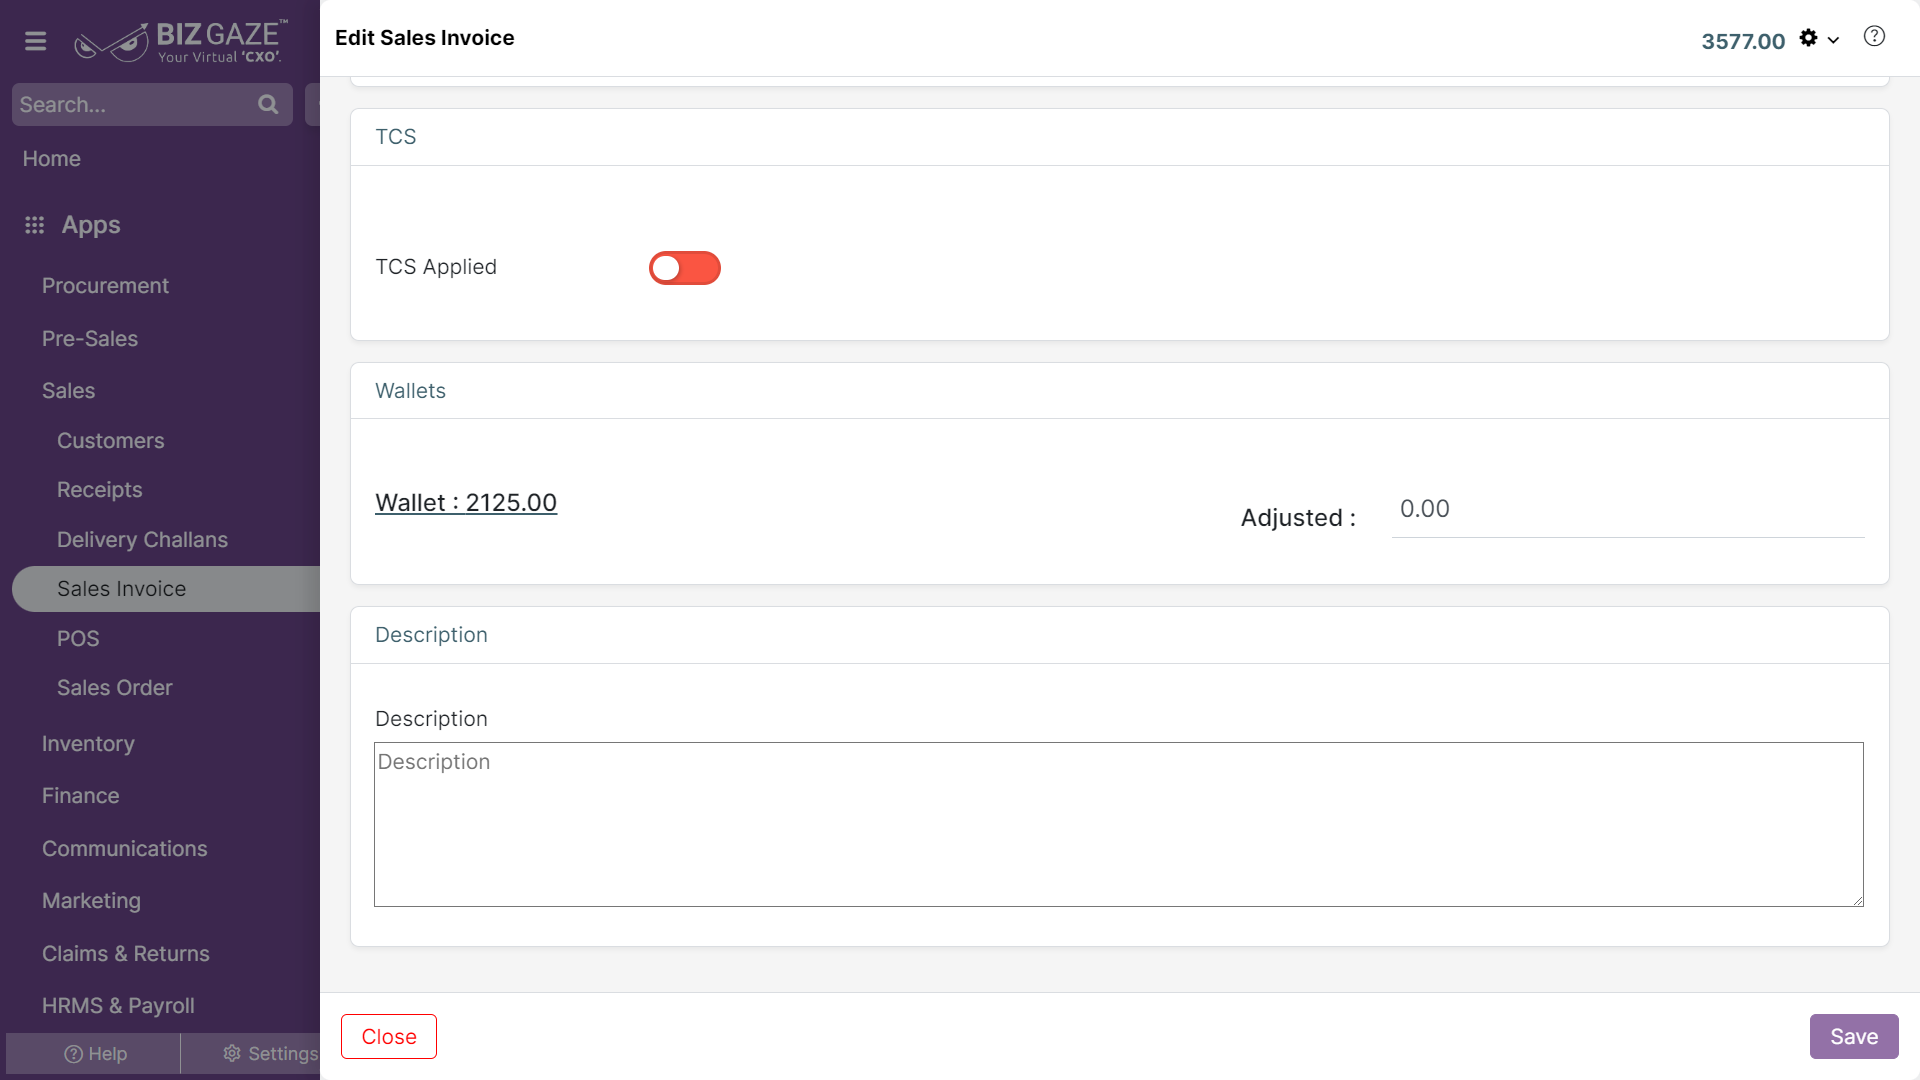This screenshot has height=1080, width=1920.
Task: Click the search magnifier icon
Action: coord(267,104)
